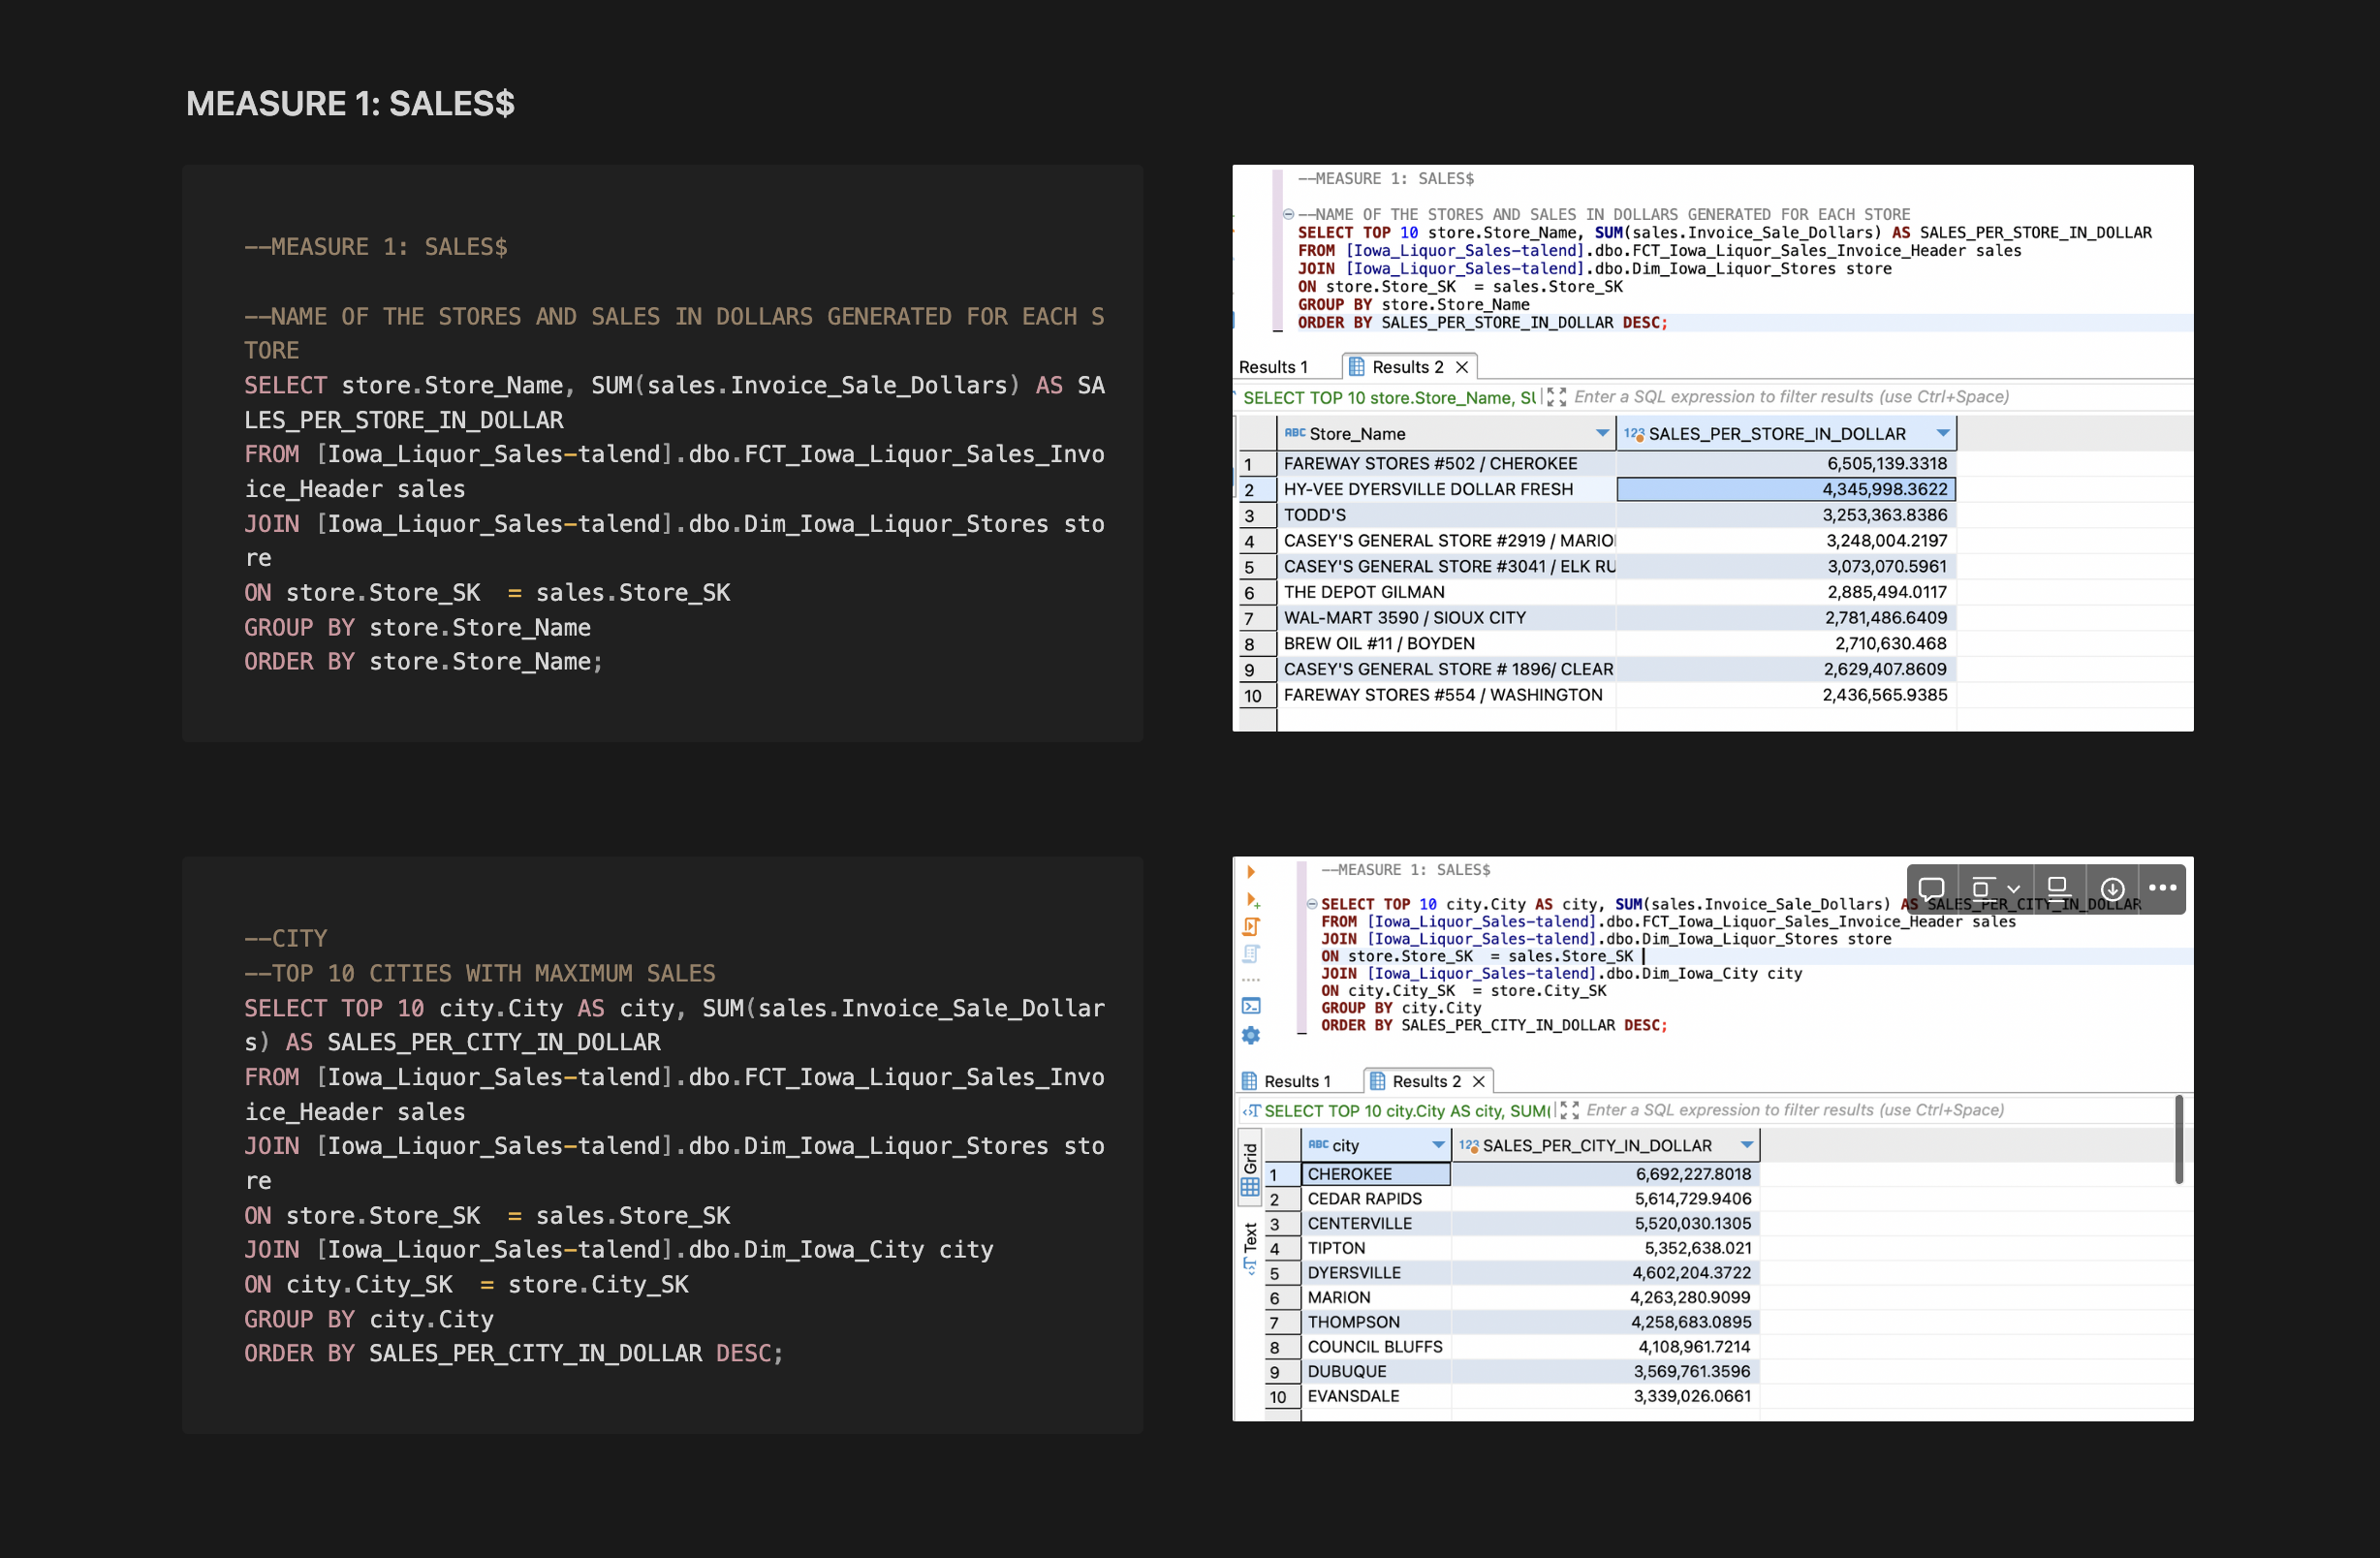Execute query in new tab
This screenshot has width=2380, height=1558.
point(1251,901)
